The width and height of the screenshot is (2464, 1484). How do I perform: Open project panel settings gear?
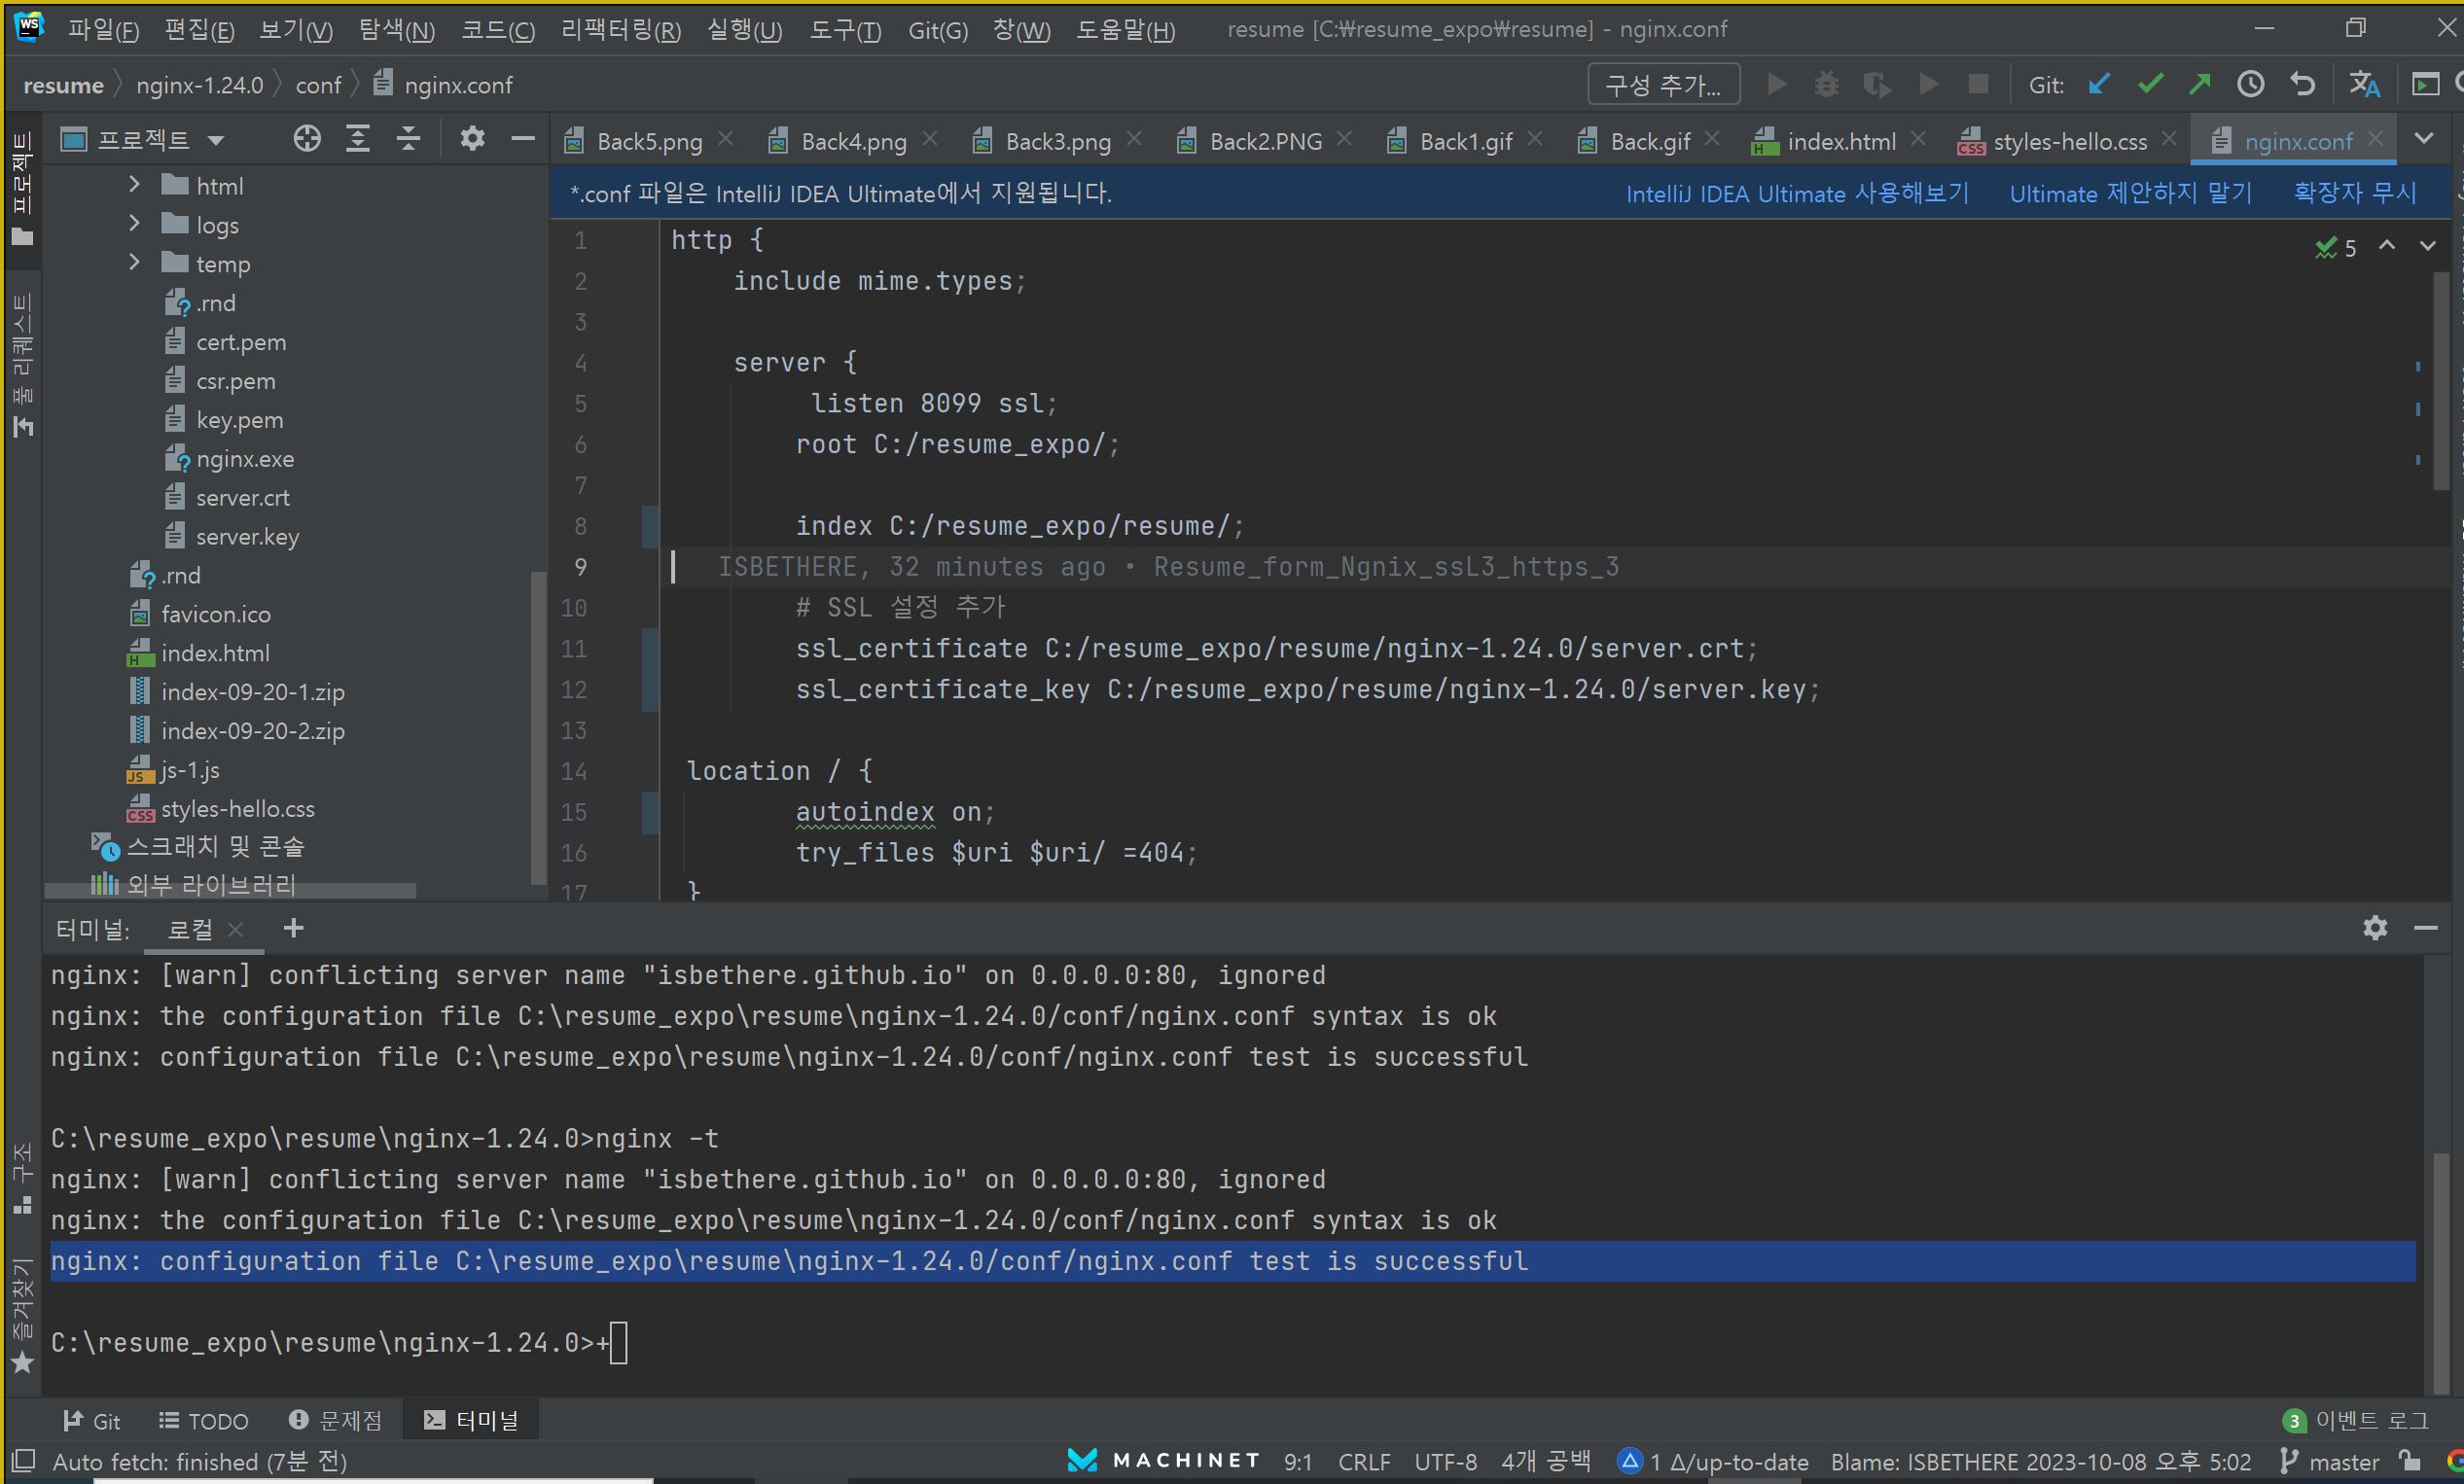pos(472,139)
